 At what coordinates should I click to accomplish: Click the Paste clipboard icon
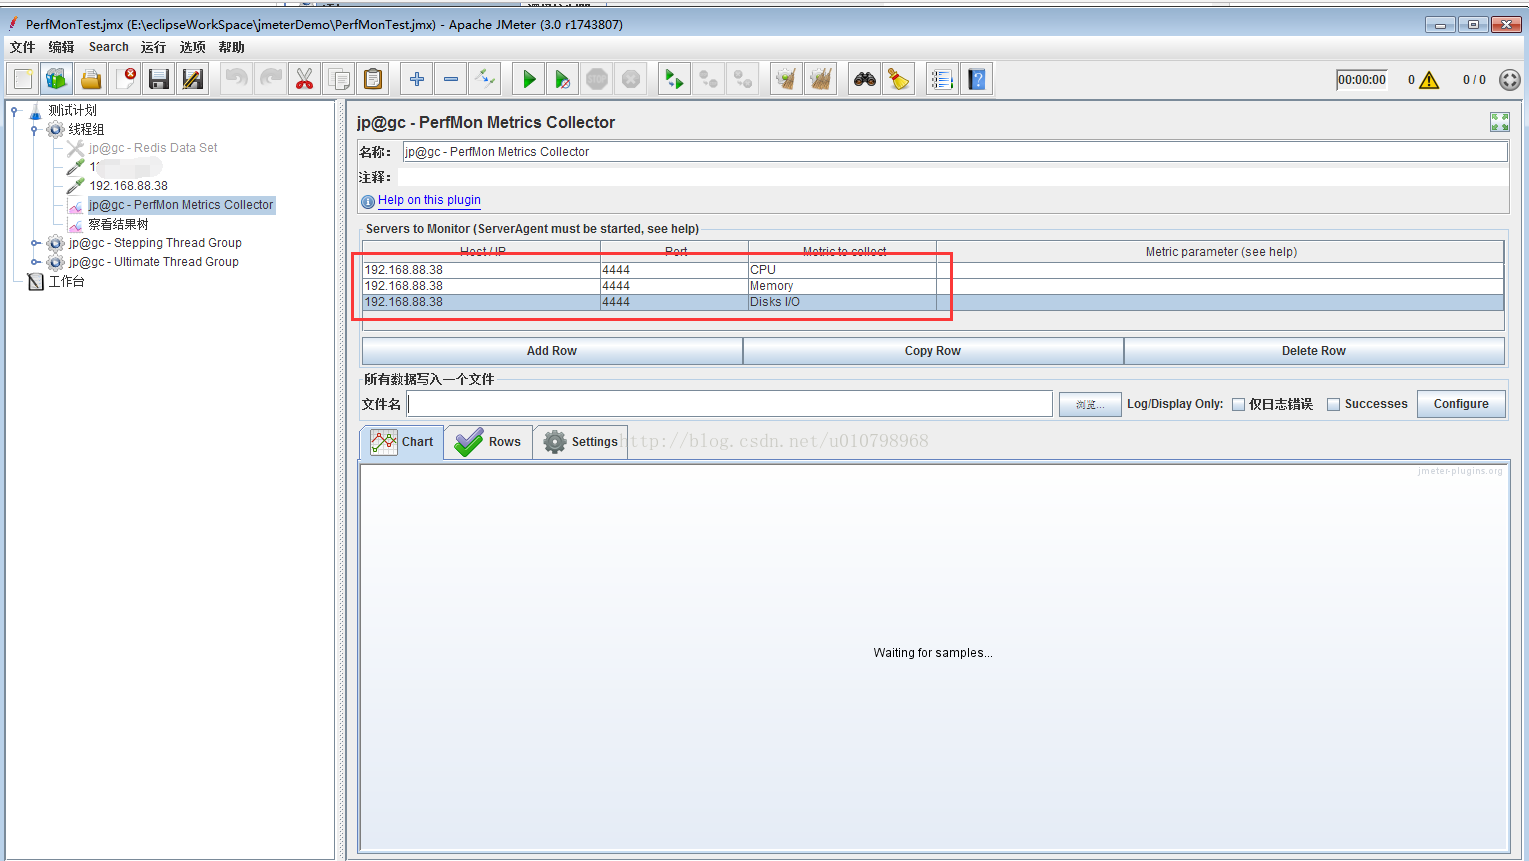(x=373, y=79)
